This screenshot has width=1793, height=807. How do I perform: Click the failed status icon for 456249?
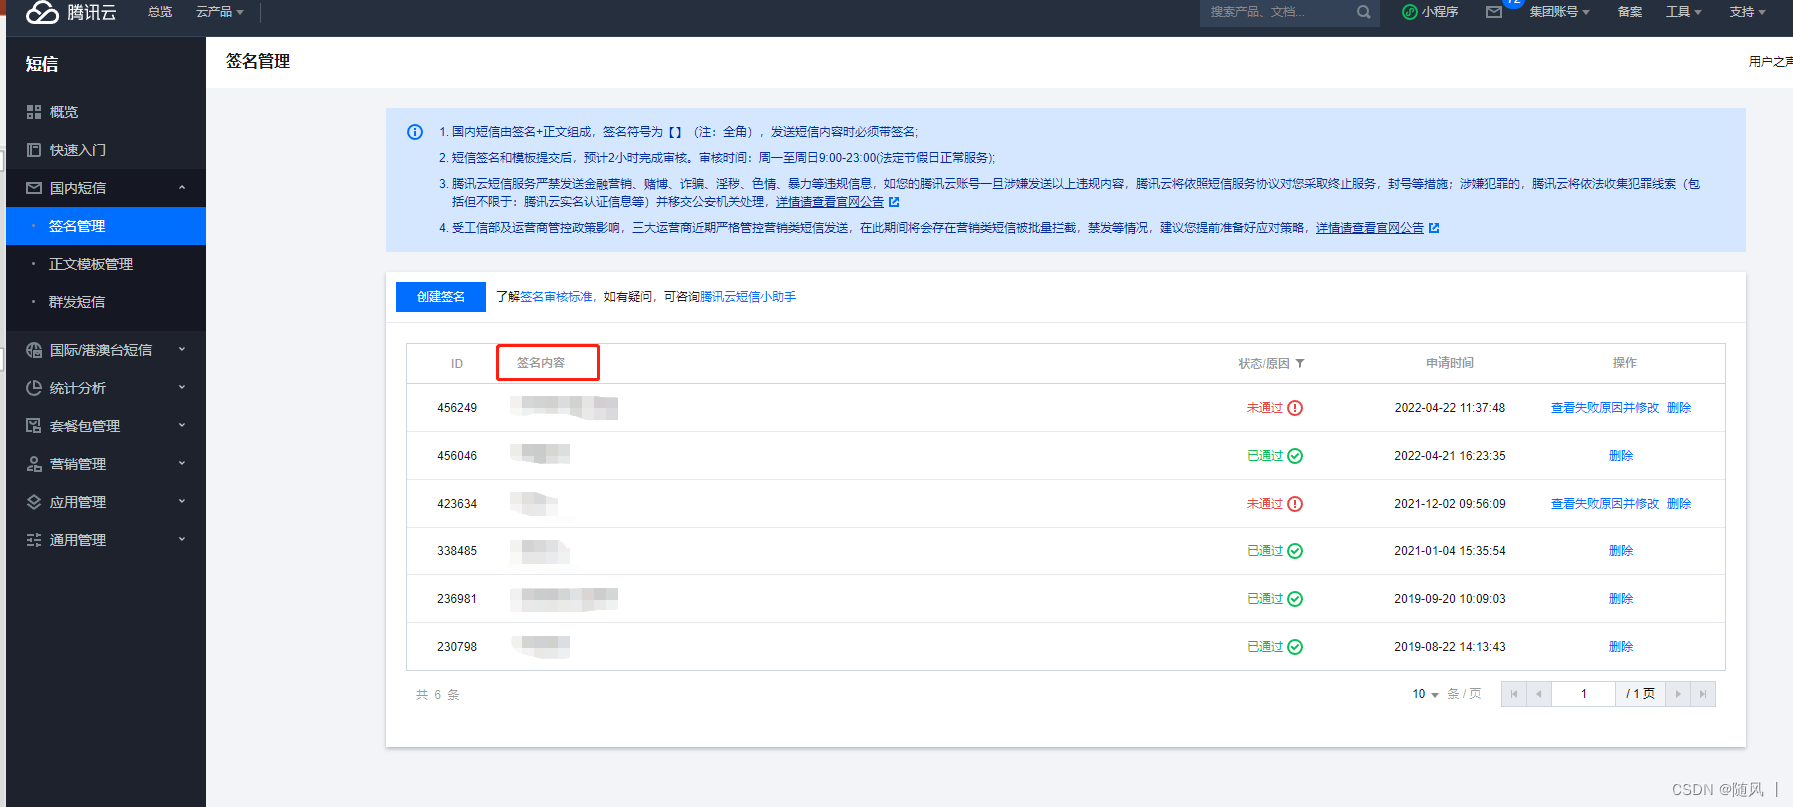1295,408
